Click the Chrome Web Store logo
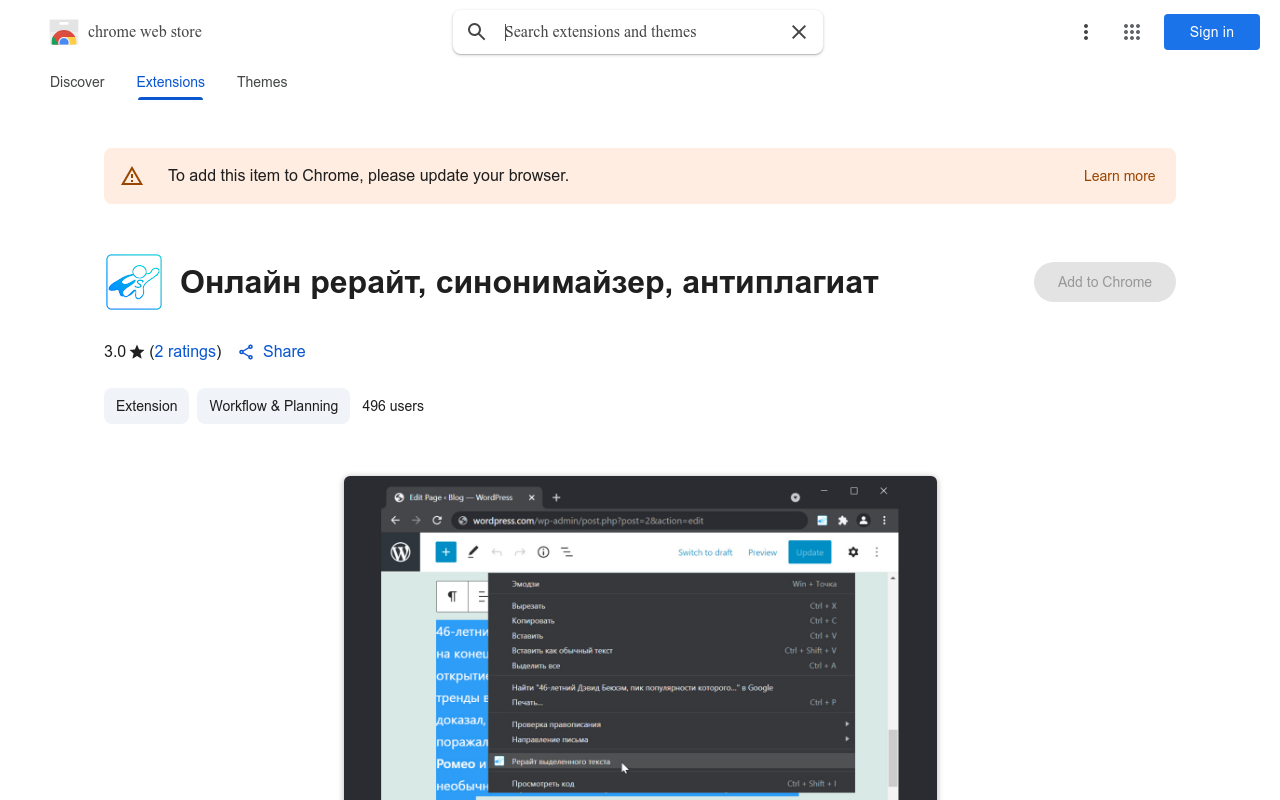 tap(64, 32)
